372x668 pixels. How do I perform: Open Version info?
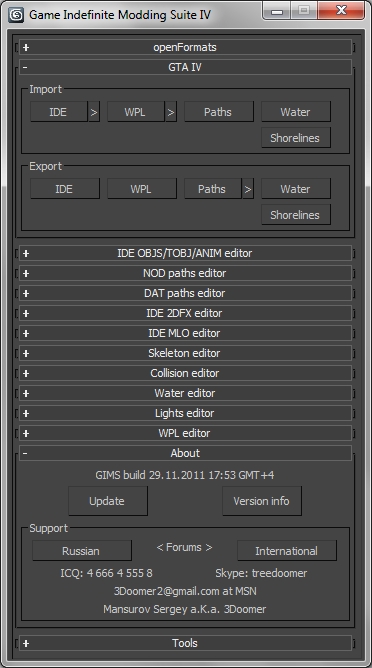pyautogui.click(x=262, y=501)
